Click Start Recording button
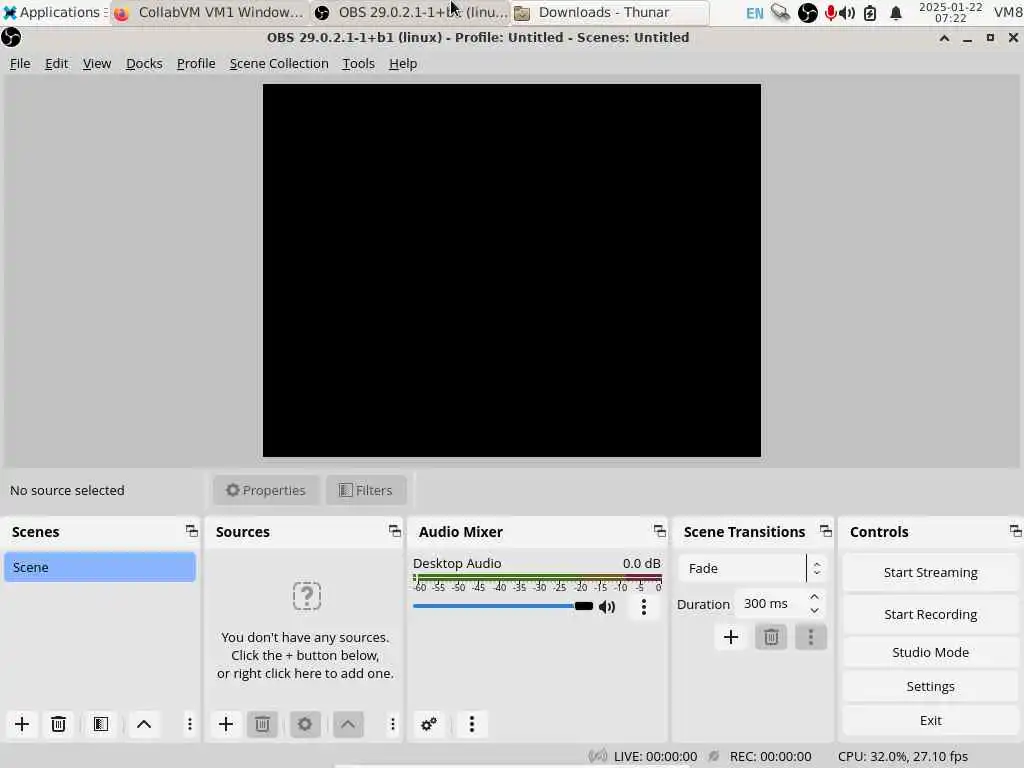1024x768 pixels. click(931, 614)
